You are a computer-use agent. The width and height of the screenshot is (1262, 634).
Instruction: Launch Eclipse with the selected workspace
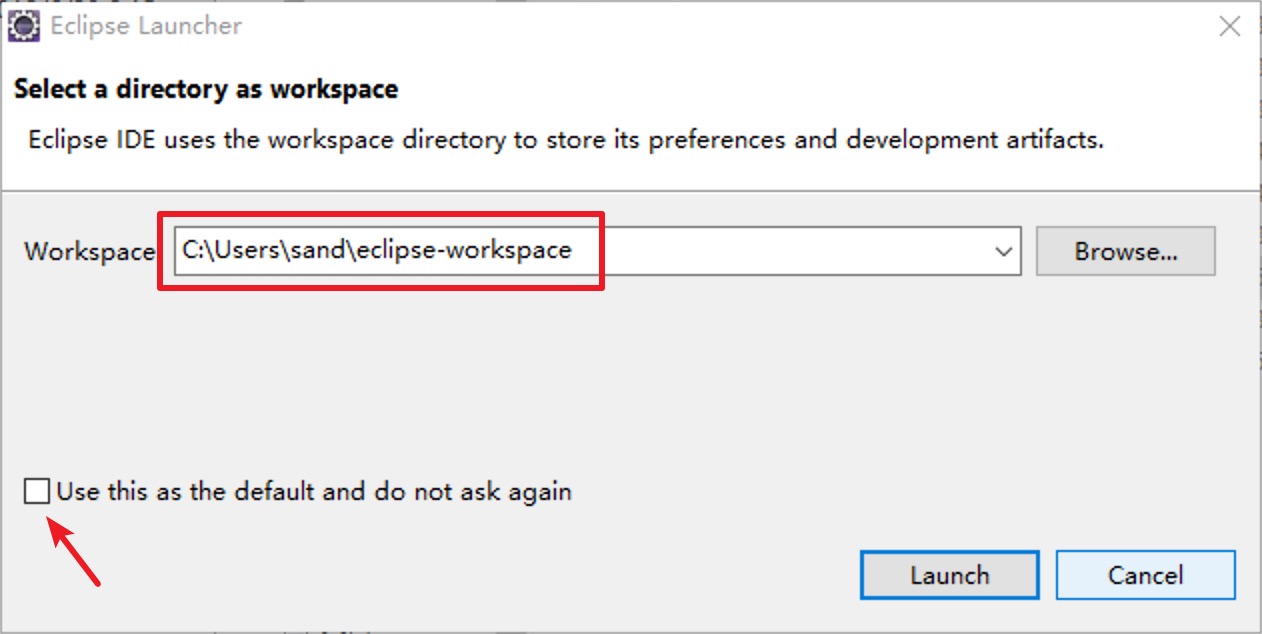(x=949, y=575)
